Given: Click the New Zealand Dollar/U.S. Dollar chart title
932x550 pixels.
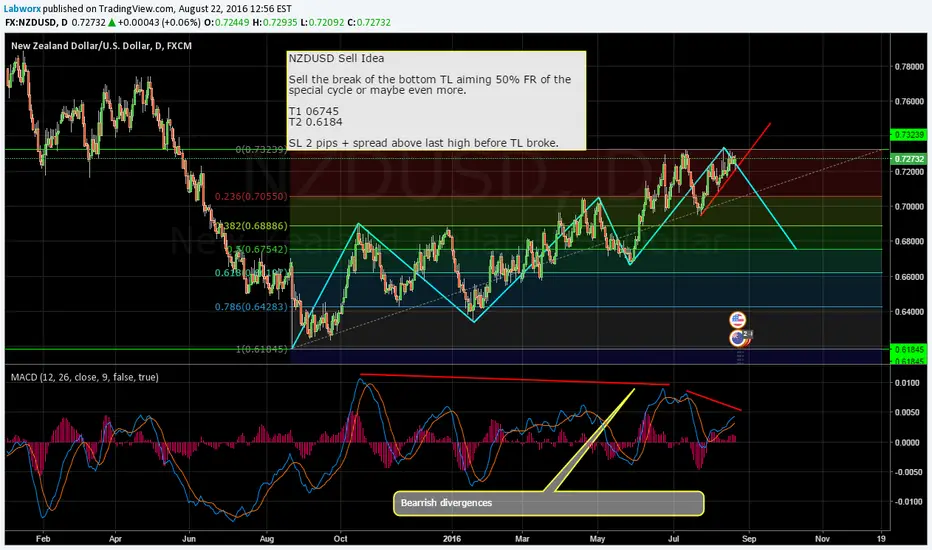Looking at the screenshot, I should (101, 46).
